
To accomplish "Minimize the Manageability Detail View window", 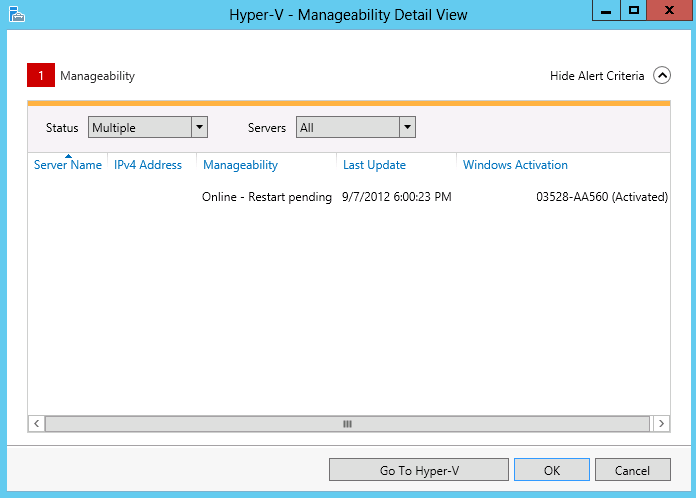I will (606, 10).
